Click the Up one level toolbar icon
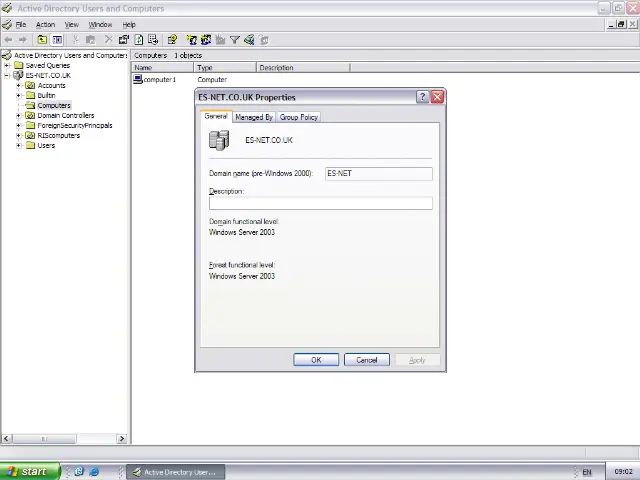 click(42, 40)
